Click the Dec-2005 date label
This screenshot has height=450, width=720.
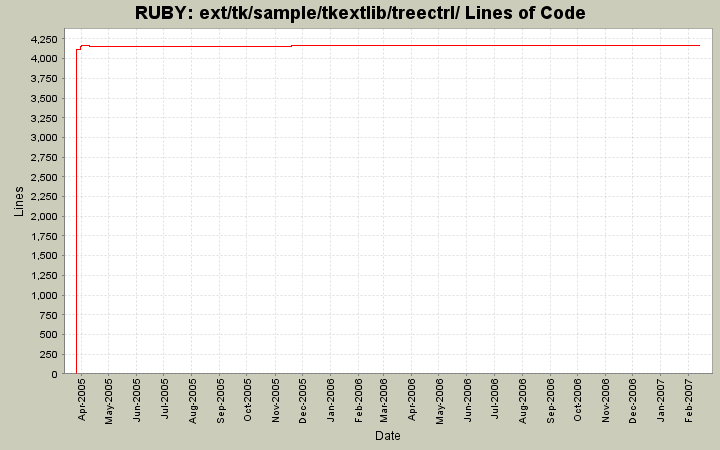[x=302, y=401]
